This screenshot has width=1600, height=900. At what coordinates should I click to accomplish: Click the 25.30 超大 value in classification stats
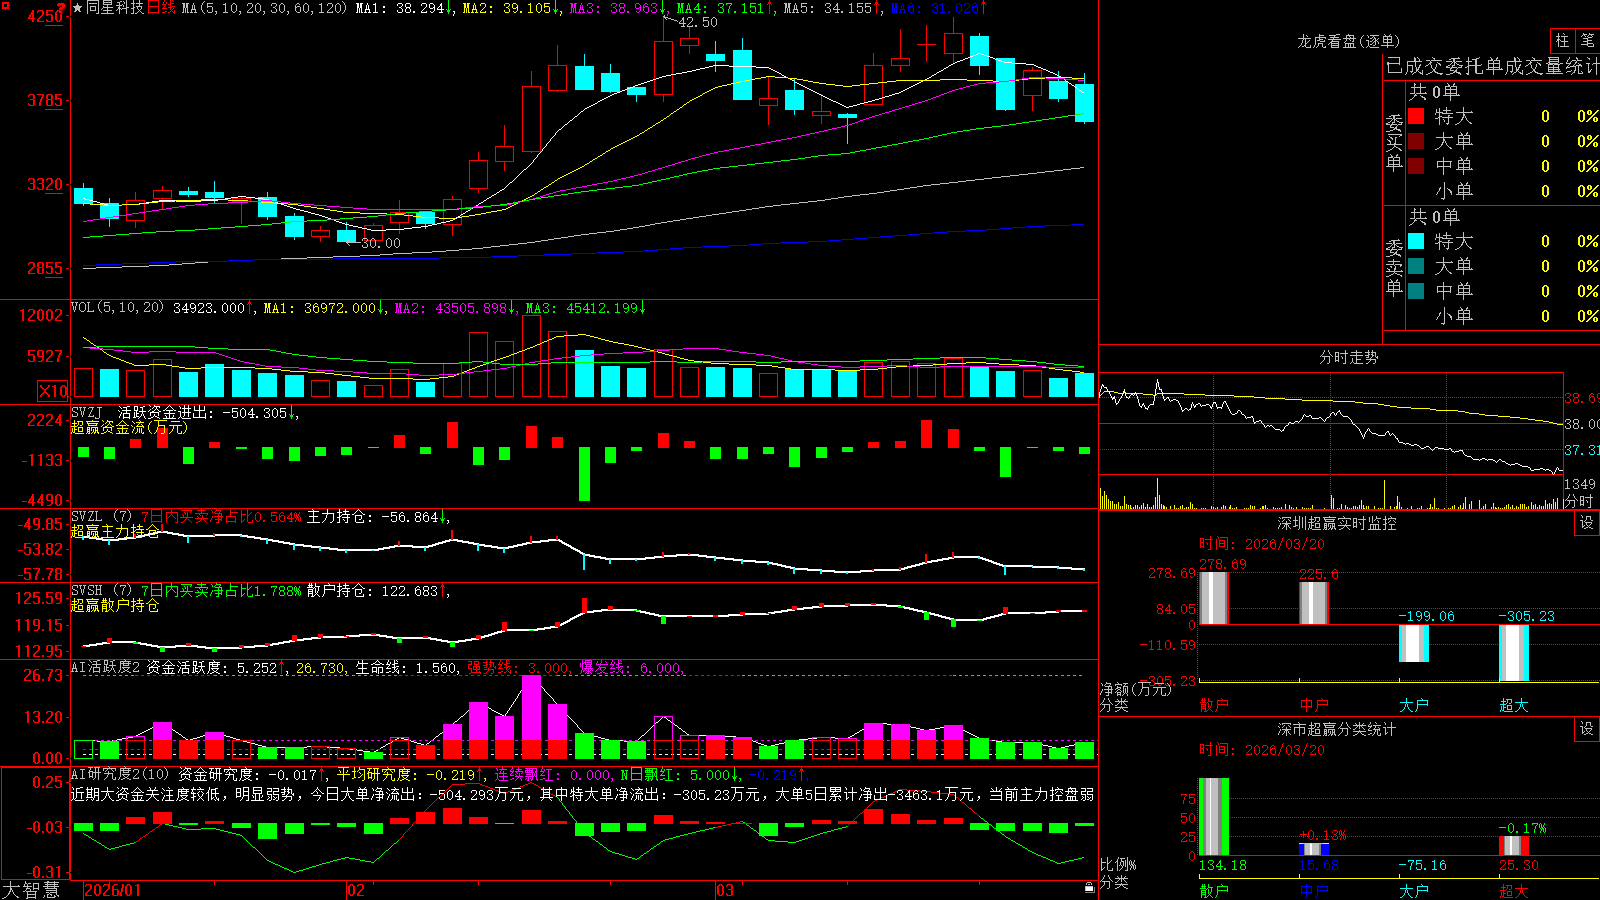[x=1518, y=865]
